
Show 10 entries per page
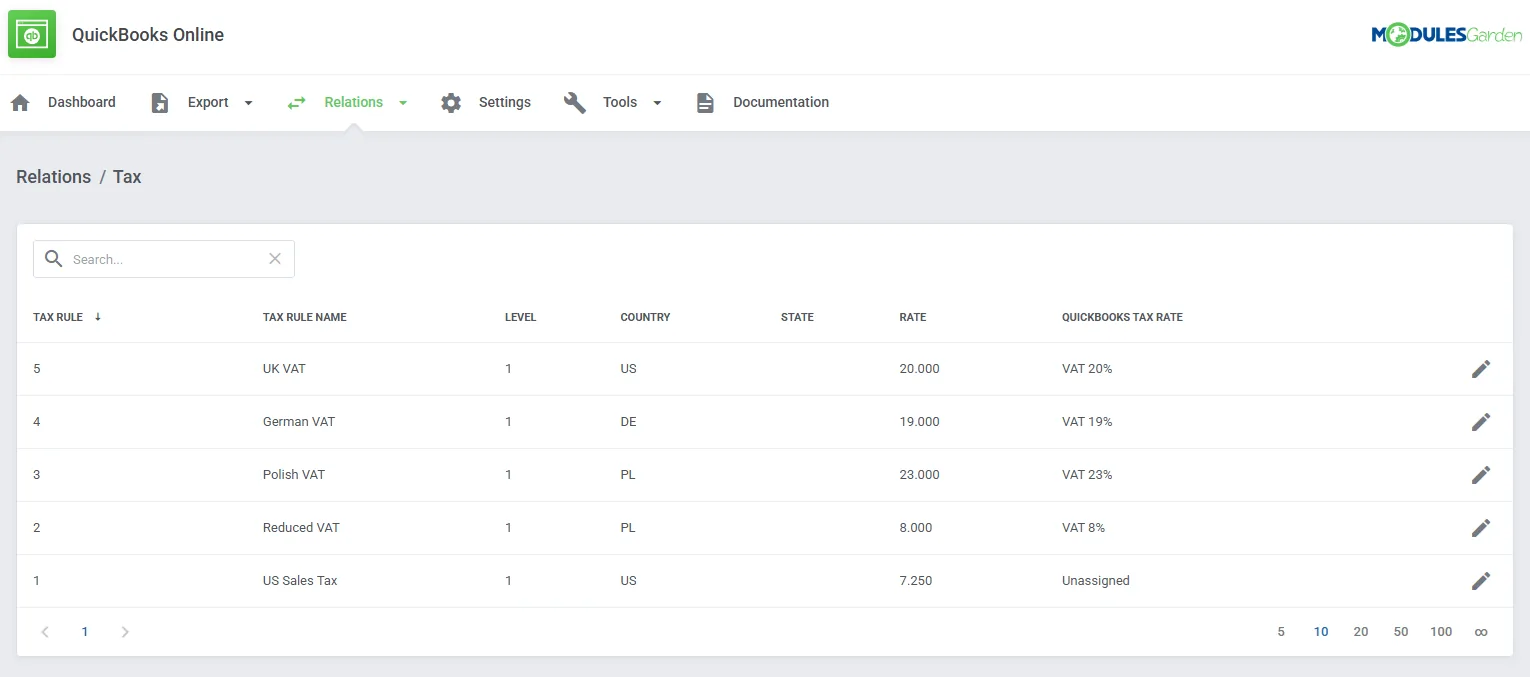click(1321, 632)
